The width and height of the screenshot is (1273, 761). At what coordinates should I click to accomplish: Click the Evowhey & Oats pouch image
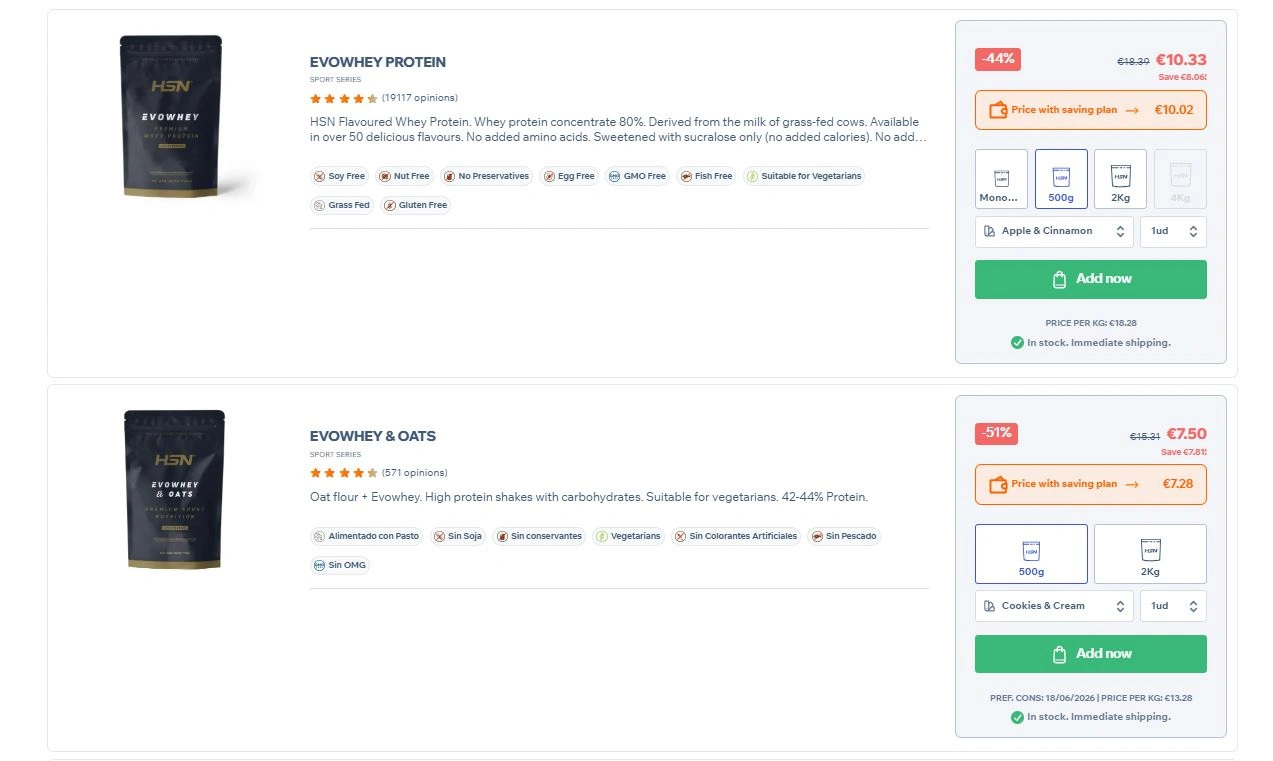(174, 490)
